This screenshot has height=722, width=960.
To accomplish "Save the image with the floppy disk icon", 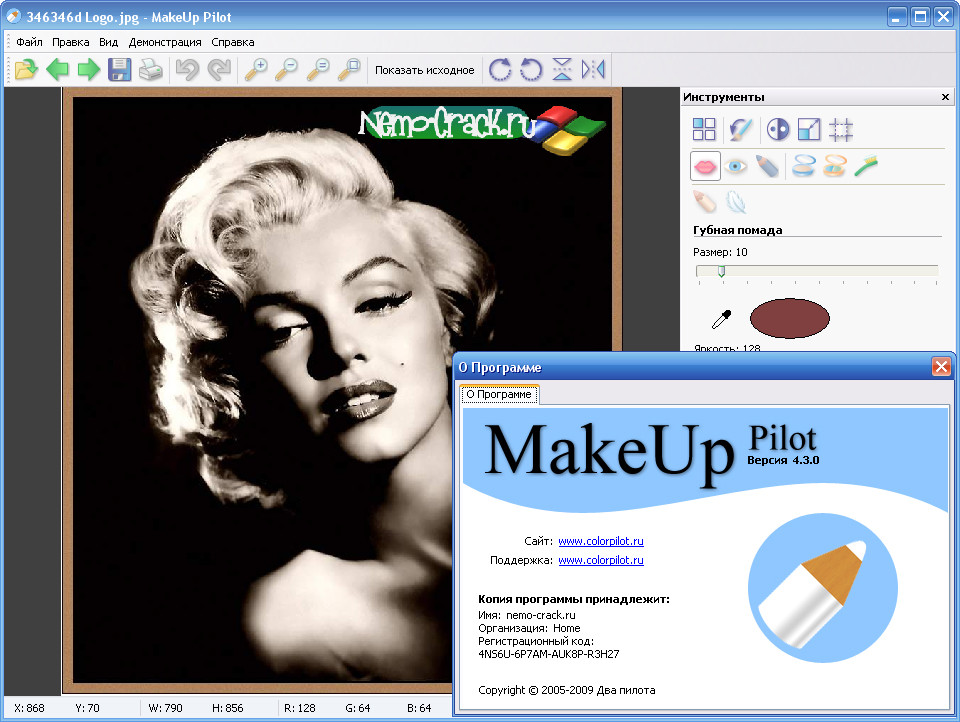I will (119, 69).
